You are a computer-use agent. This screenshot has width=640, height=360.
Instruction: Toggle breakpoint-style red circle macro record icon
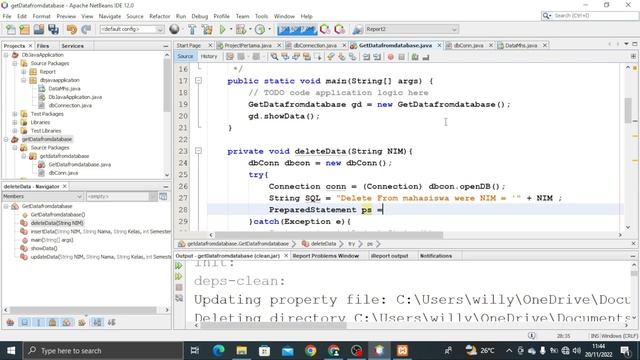point(391,57)
